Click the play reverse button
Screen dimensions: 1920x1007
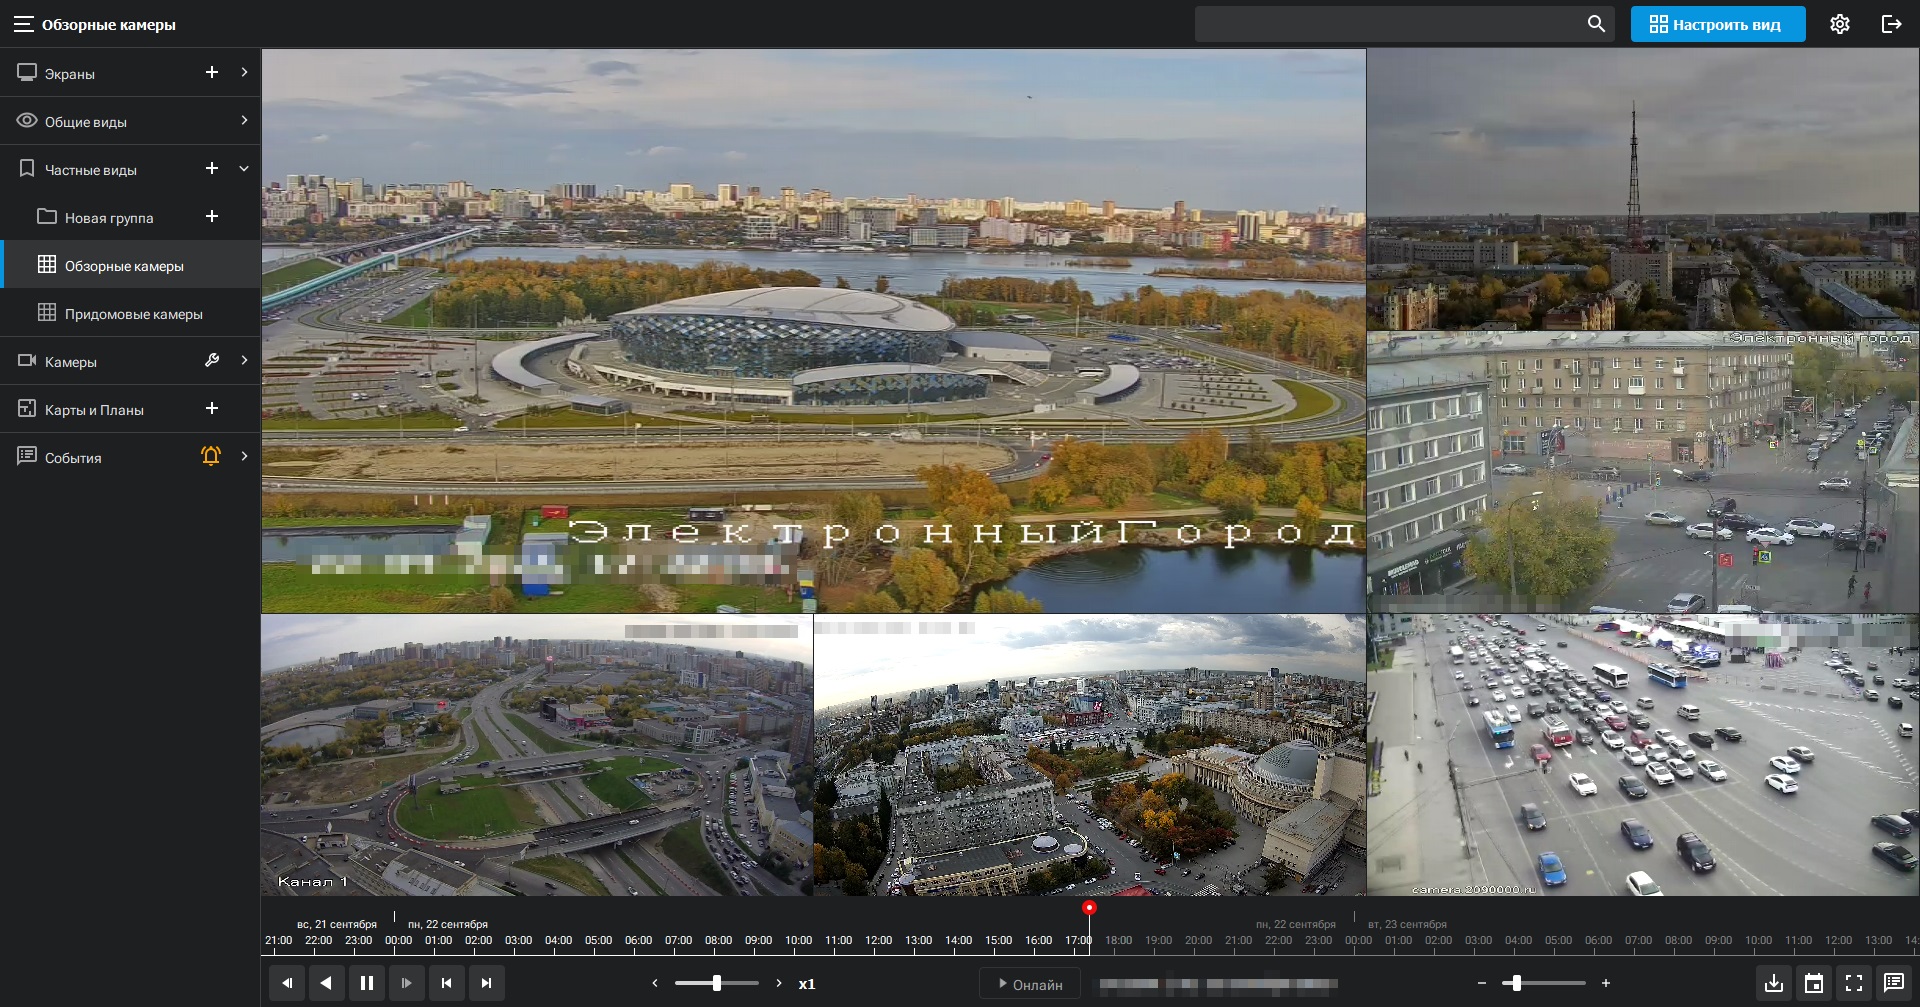point(326,983)
